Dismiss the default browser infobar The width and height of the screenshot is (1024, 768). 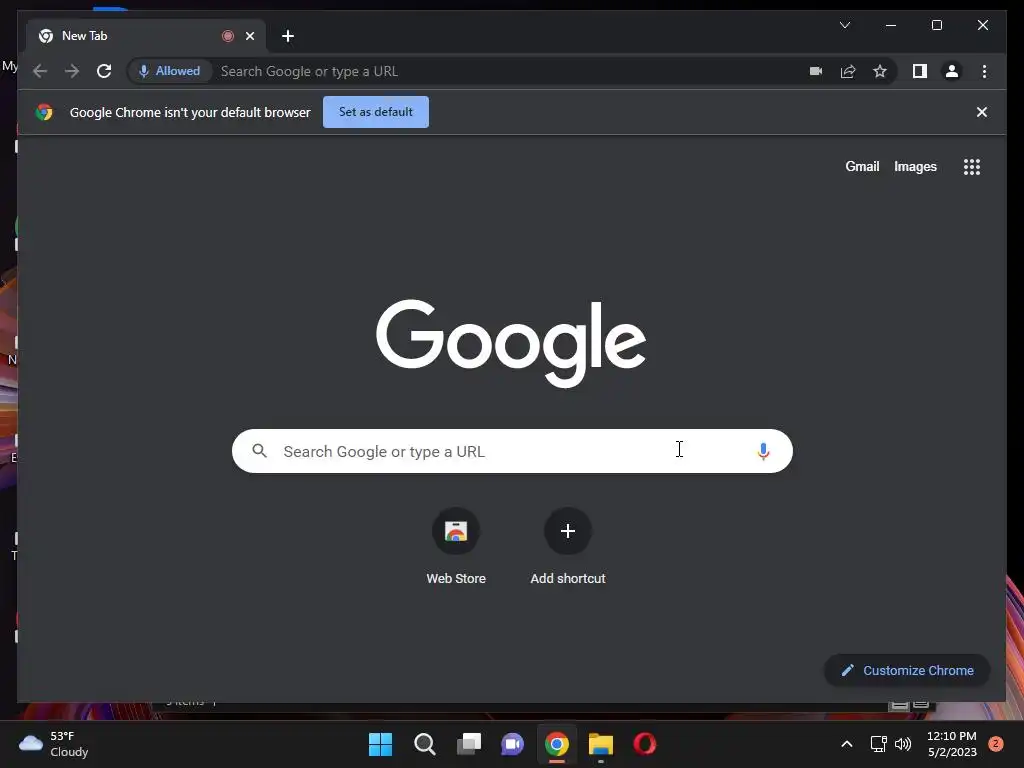pos(981,112)
